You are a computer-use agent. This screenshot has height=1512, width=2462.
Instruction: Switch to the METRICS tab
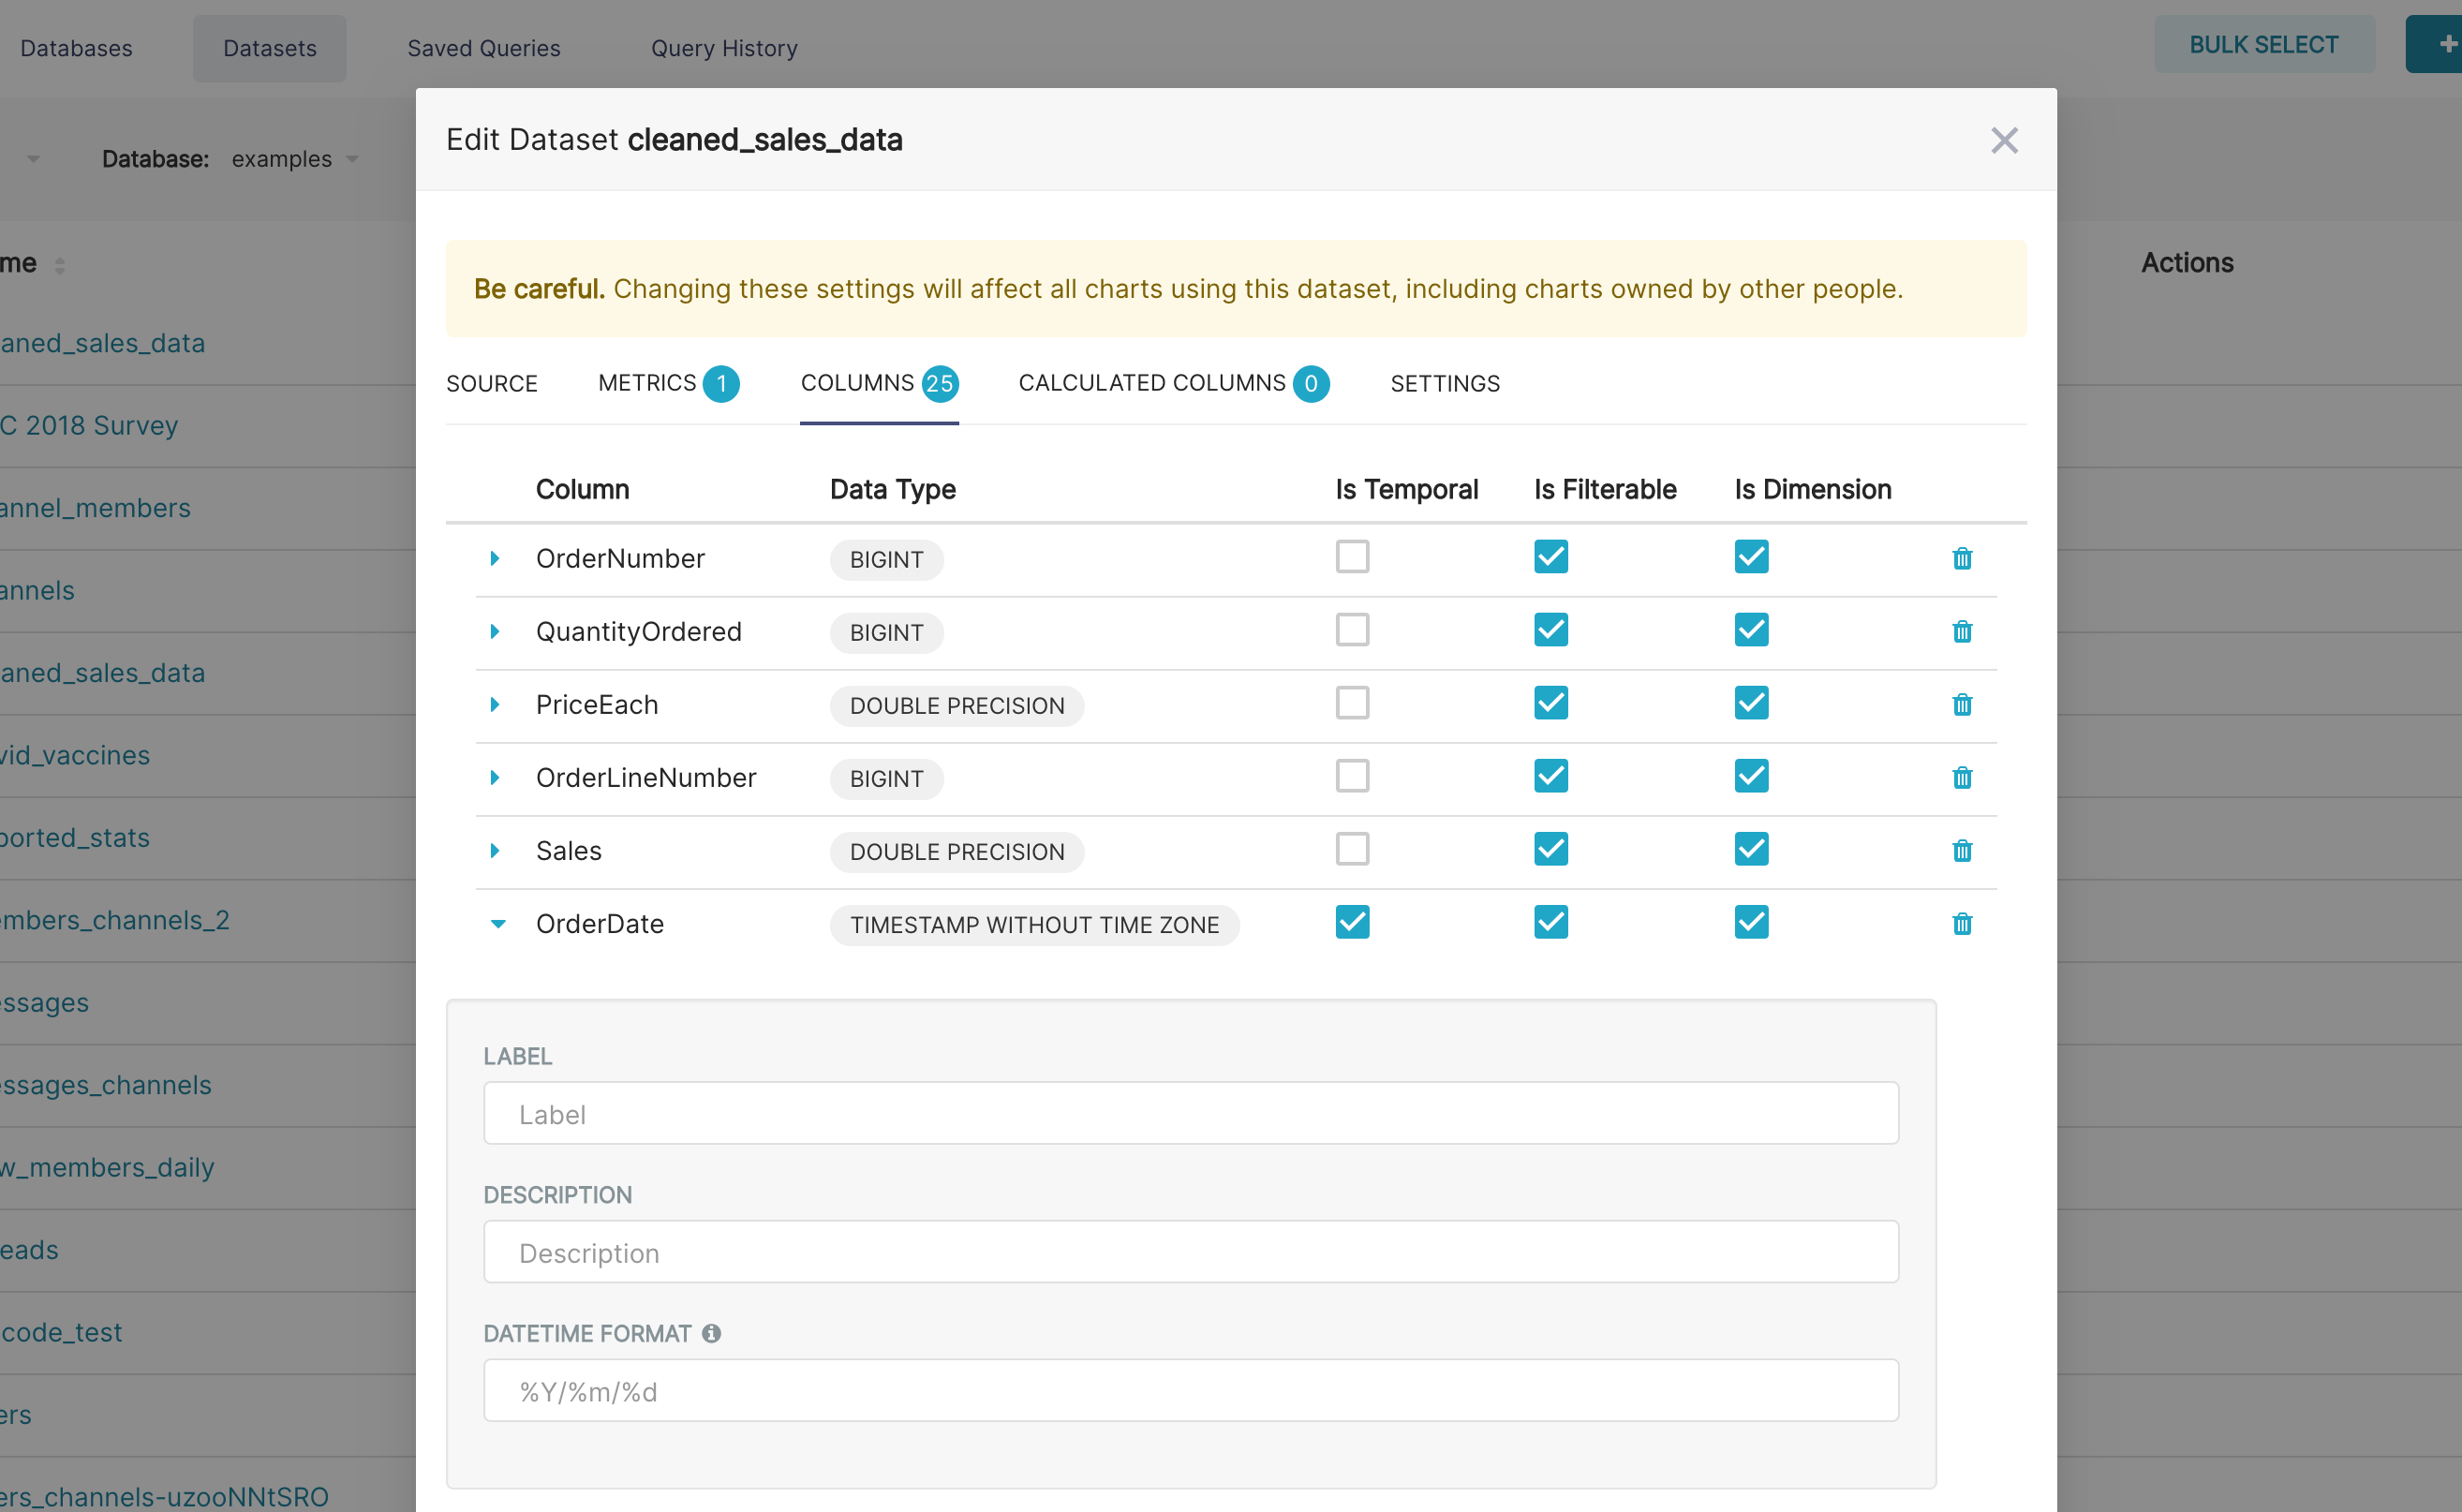[650, 383]
